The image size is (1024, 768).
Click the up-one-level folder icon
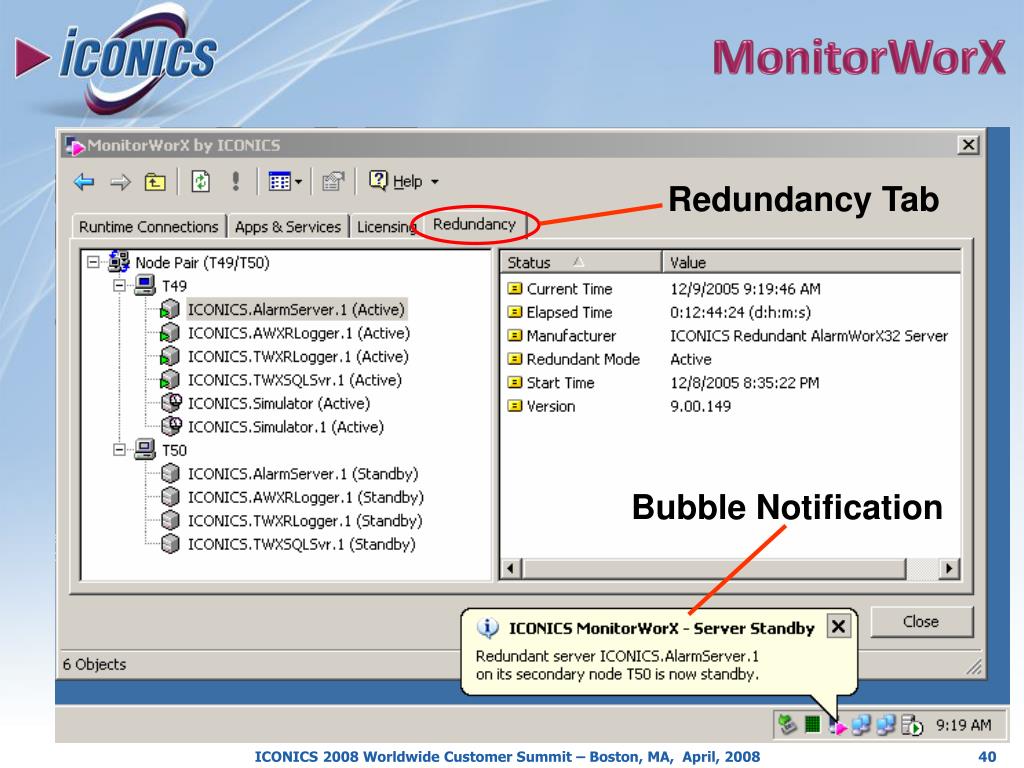(x=155, y=182)
